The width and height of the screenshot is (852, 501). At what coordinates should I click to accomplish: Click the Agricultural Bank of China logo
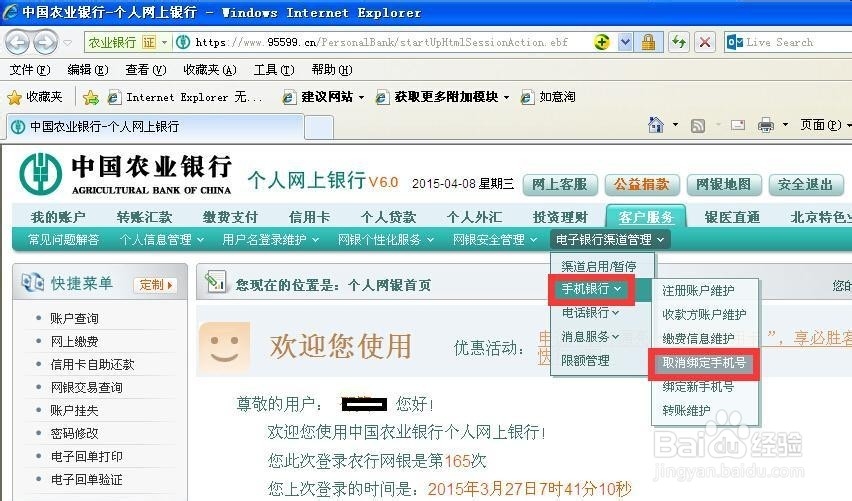click(x=126, y=174)
